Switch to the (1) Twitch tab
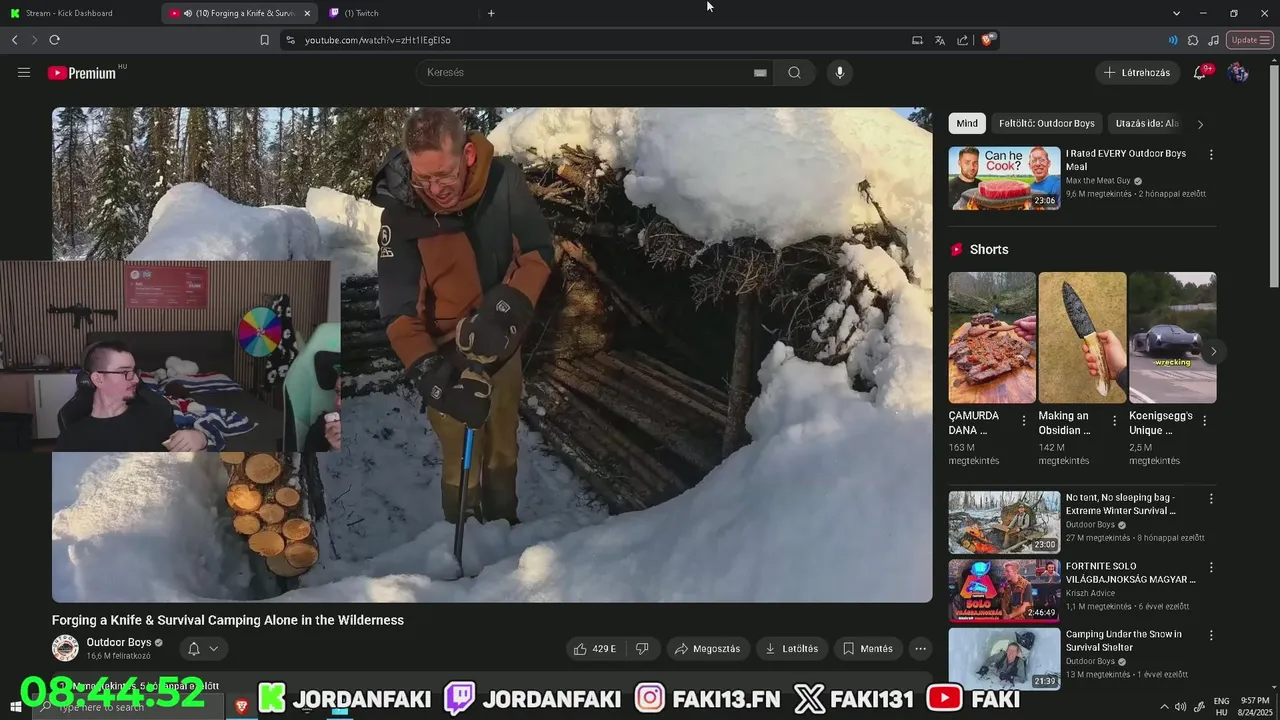Viewport: 1280px width, 720px height. [x=400, y=13]
